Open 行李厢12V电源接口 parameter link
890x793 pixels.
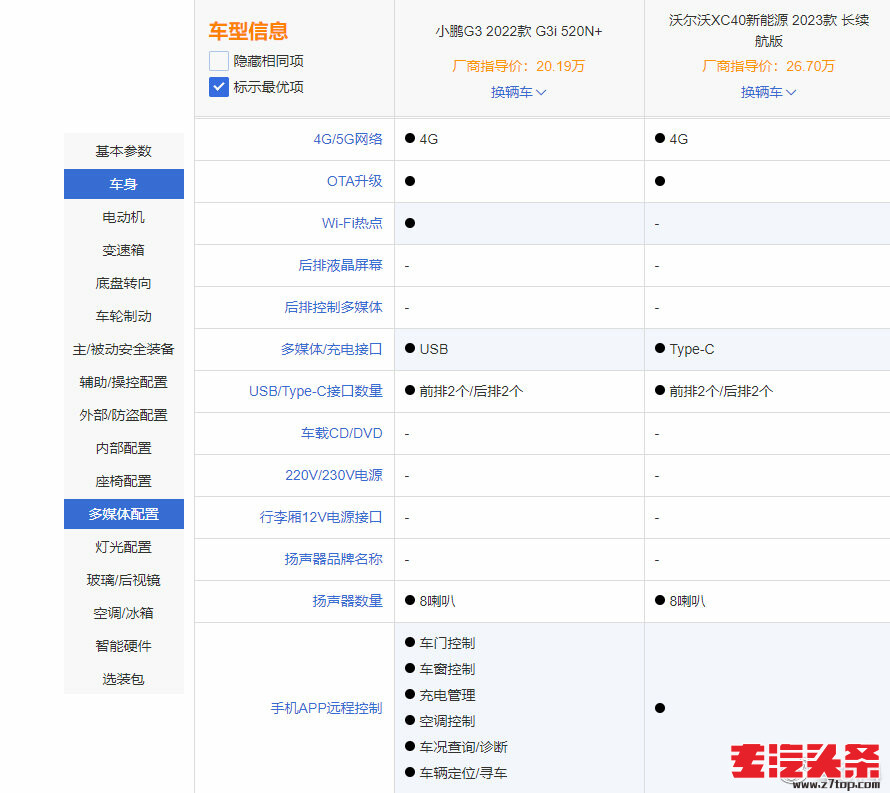click(x=321, y=517)
